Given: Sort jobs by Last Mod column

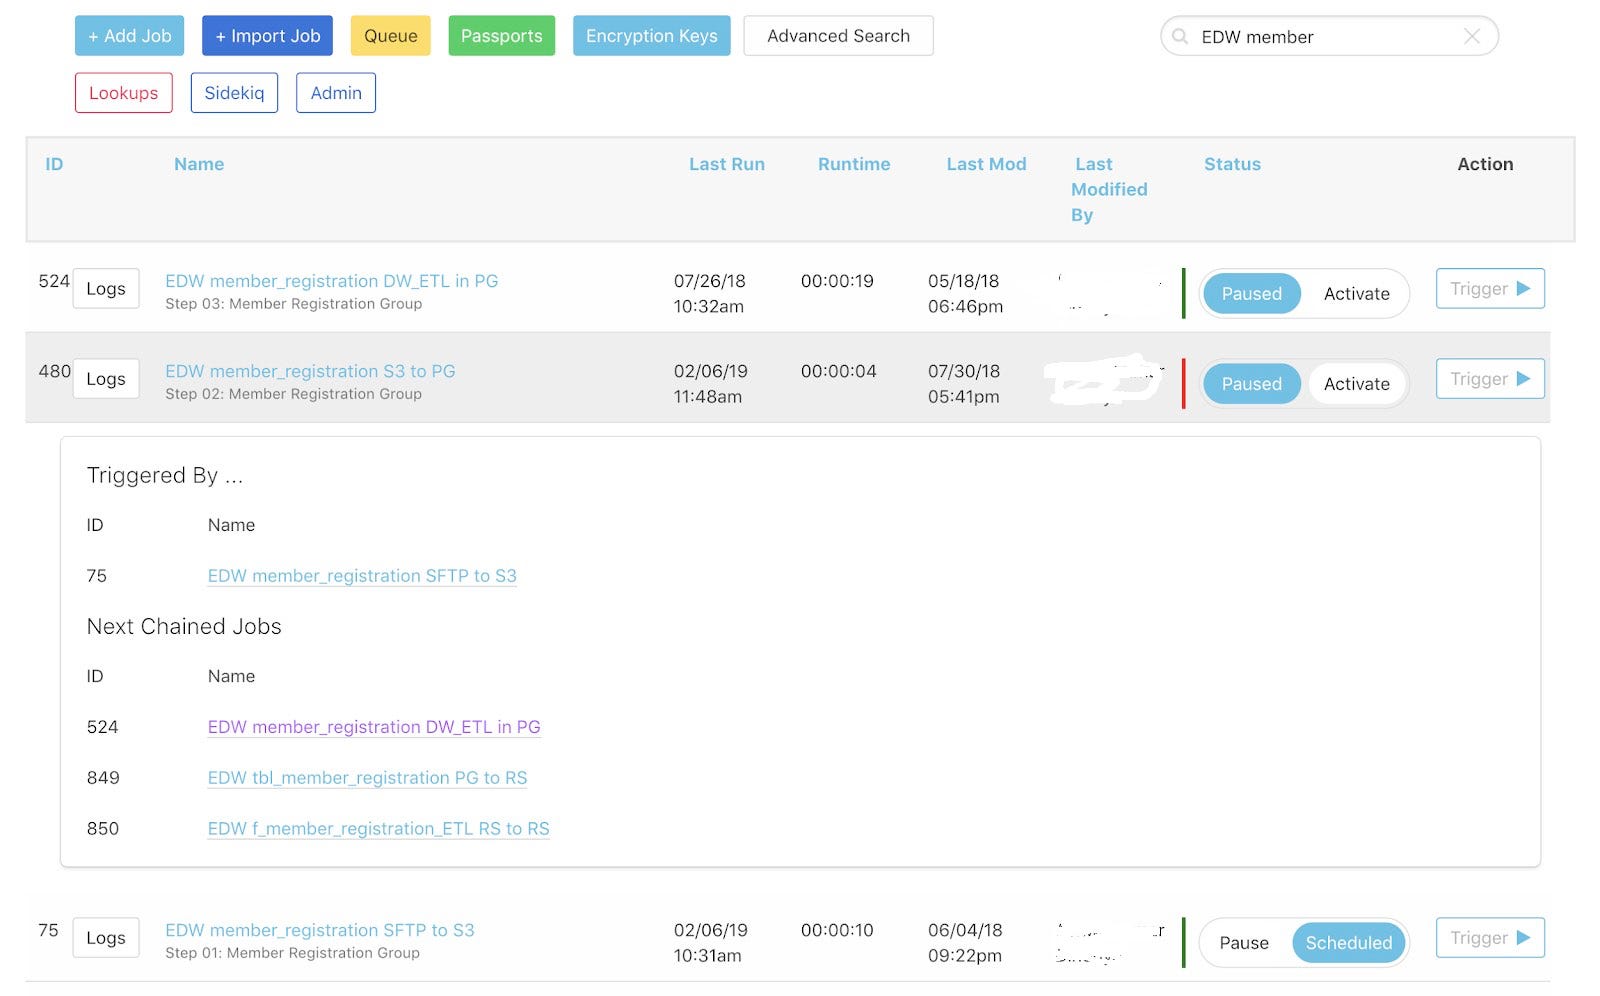Looking at the screenshot, I should (987, 164).
